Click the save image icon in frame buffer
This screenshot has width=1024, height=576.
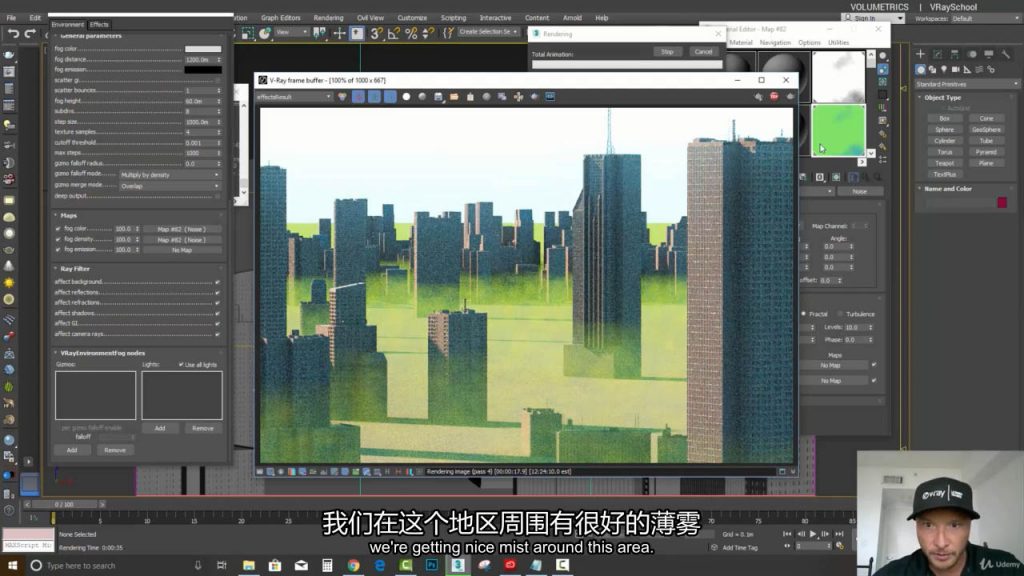point(438,97)
